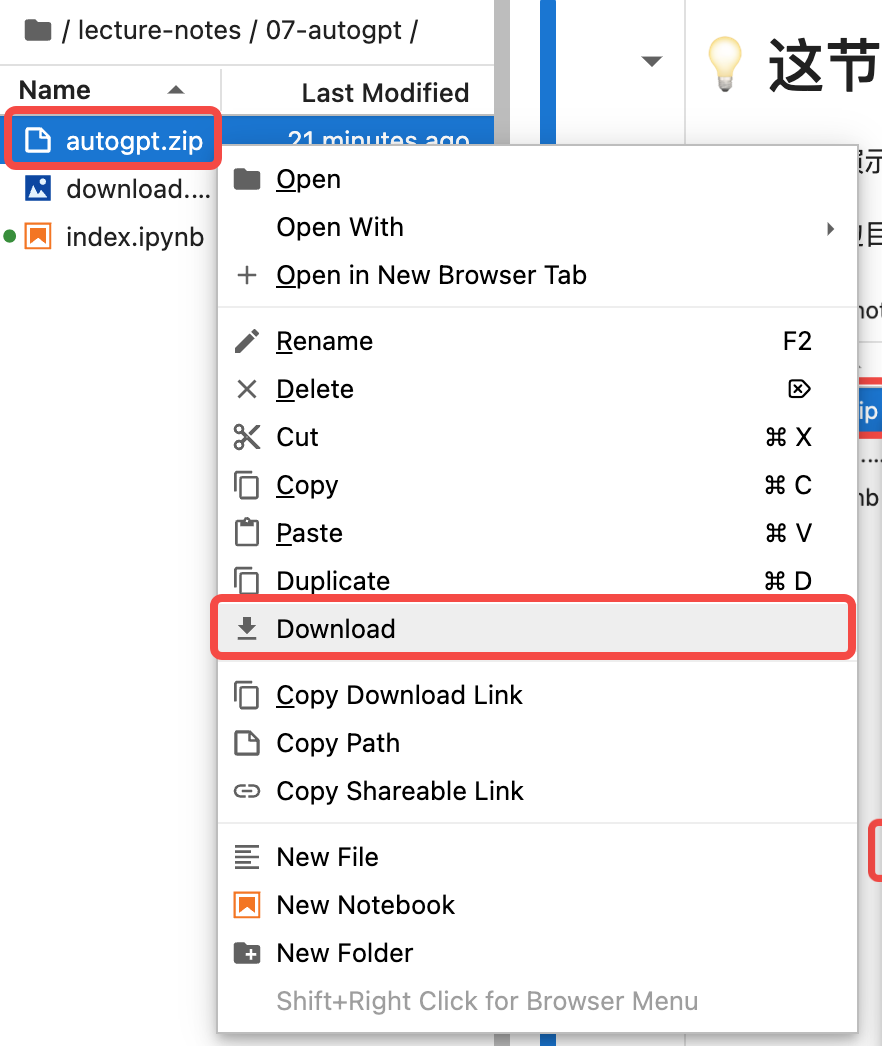
Task: Select the index.ipynb notebook
Action: pos(112,237)
